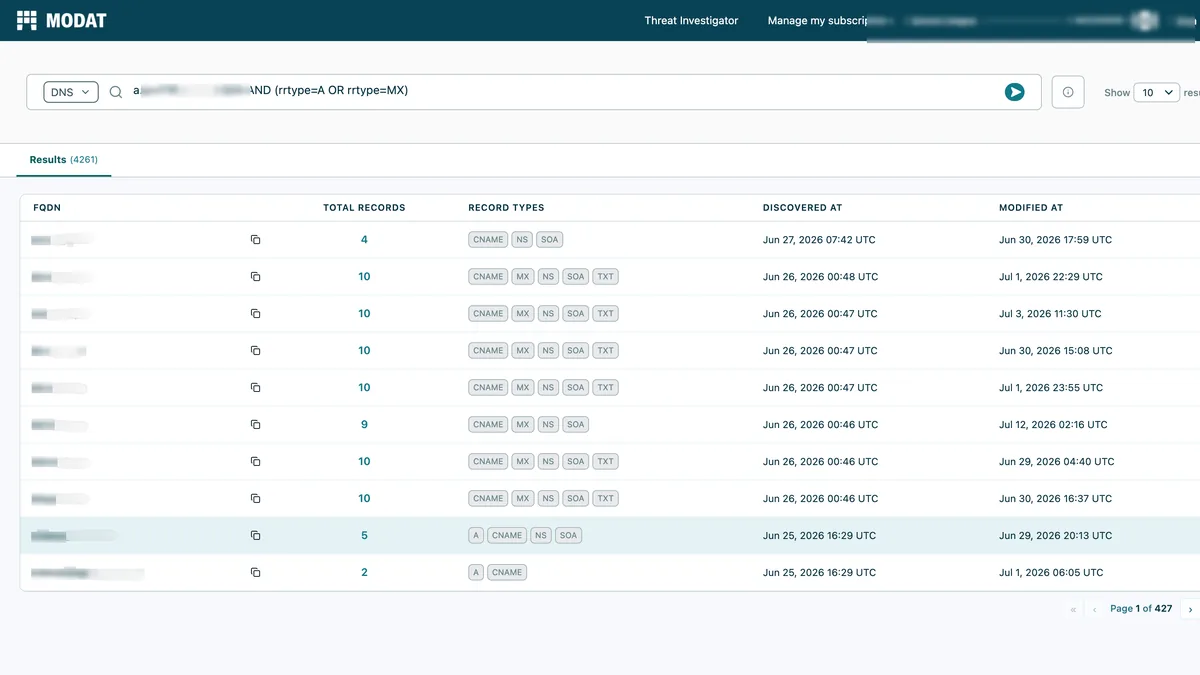Select 'Jul 1, 2026 06:05 UTC' modified cell
Screen dimensions: 1200x675
click(x=1051, y=573)
